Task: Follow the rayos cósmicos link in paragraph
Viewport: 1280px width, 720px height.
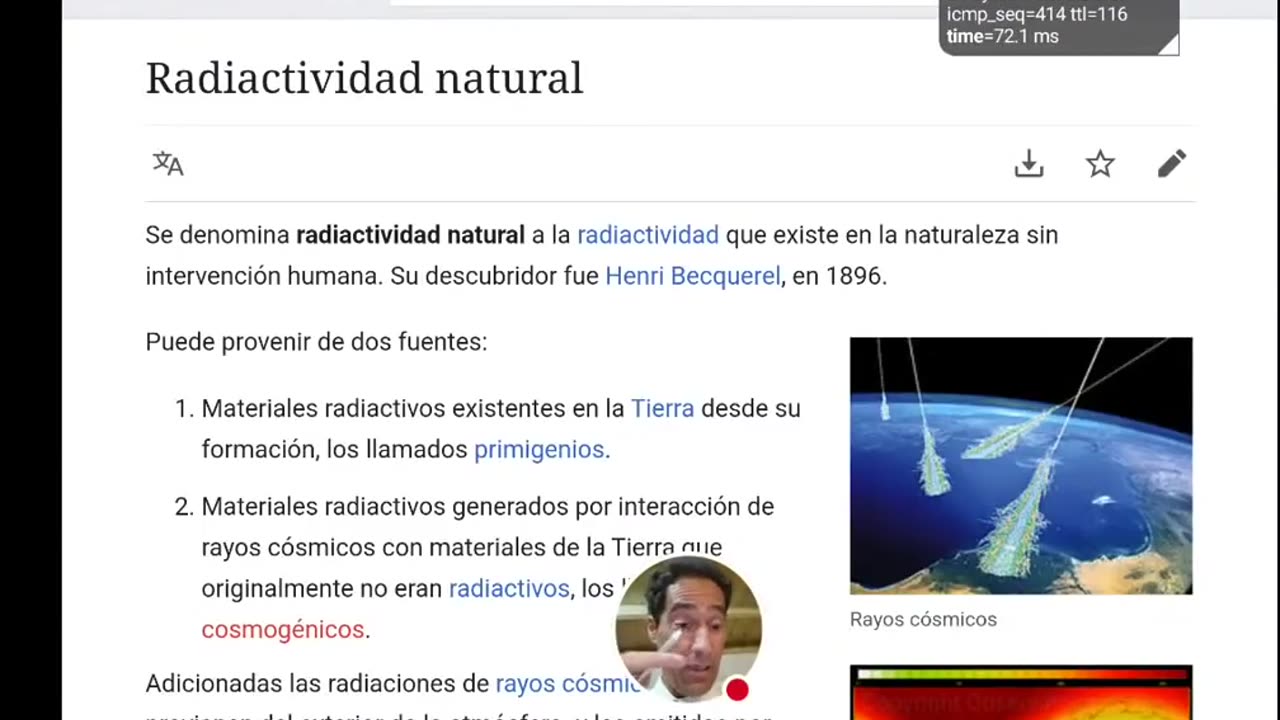Action: click(x=568, y=684)
